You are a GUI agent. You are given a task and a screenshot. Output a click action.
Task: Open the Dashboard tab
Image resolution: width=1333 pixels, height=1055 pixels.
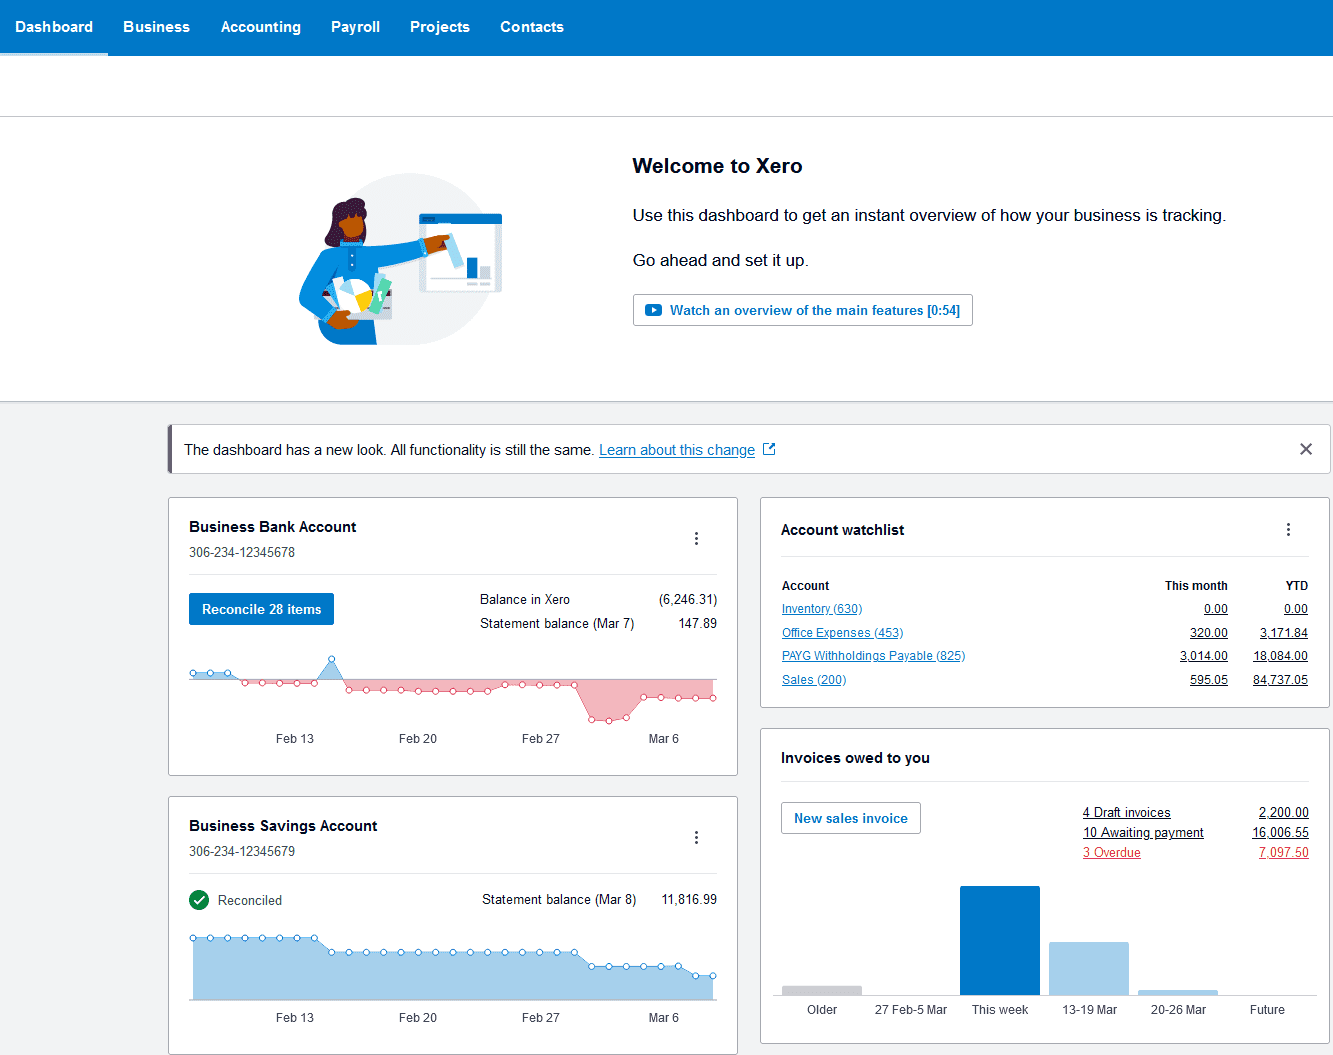[x=54, y=27]
